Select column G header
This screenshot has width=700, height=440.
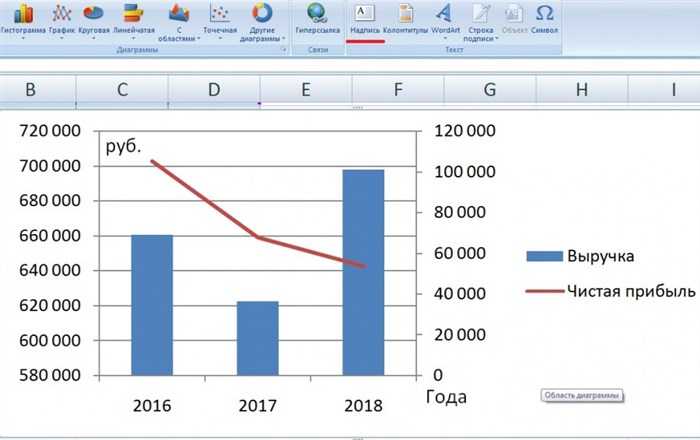(490, 91)
